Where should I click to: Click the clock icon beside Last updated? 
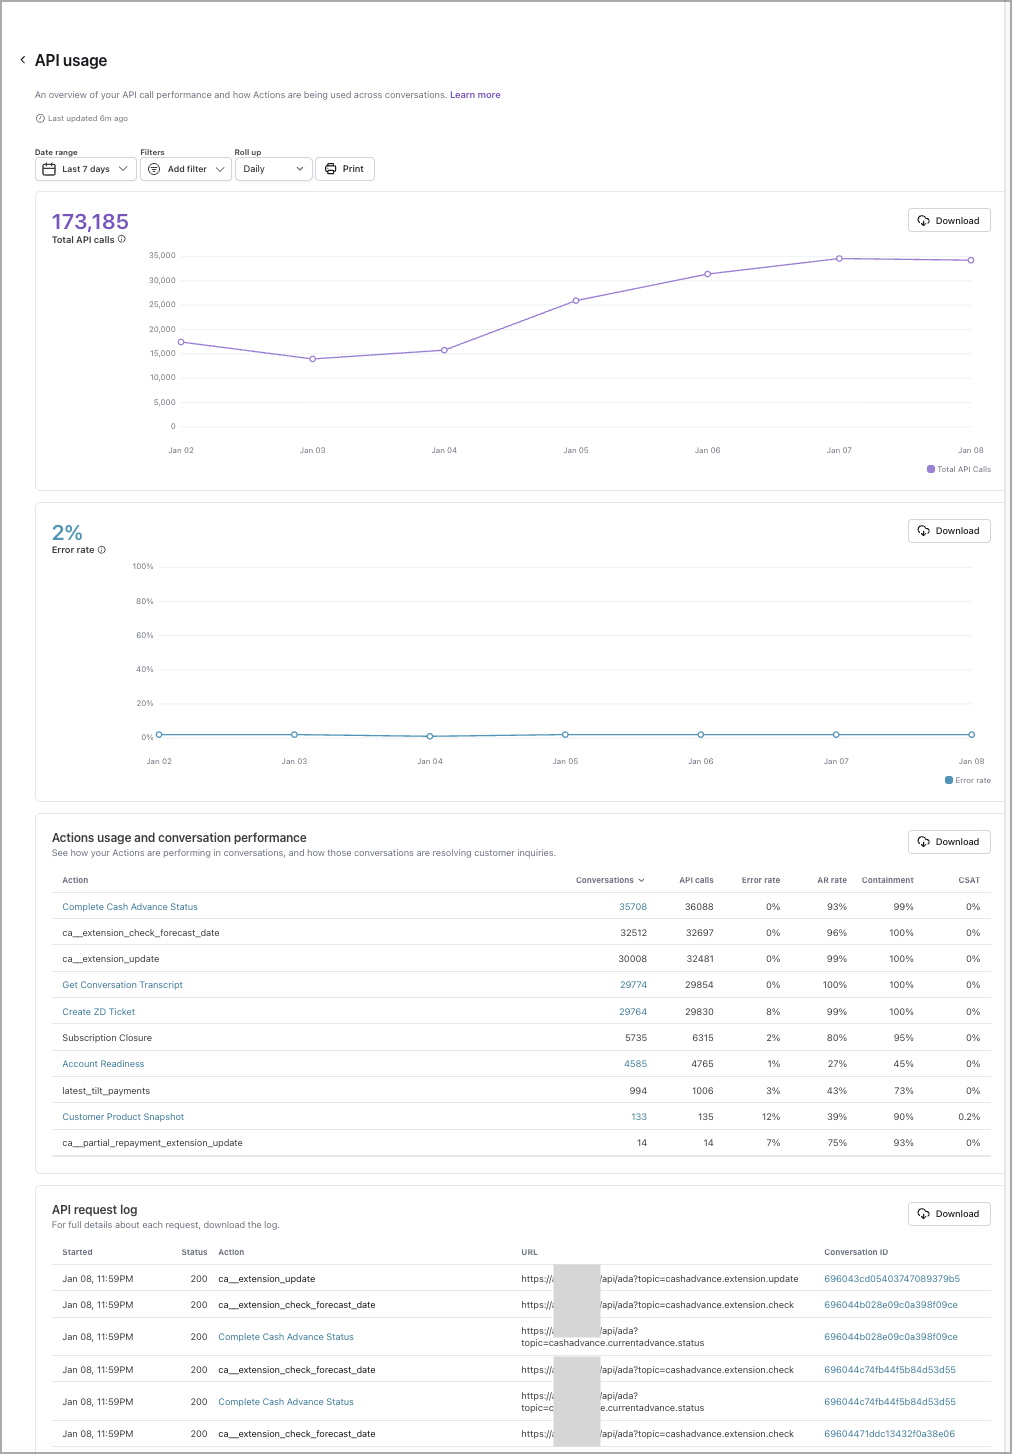click(x=40, y=118)
